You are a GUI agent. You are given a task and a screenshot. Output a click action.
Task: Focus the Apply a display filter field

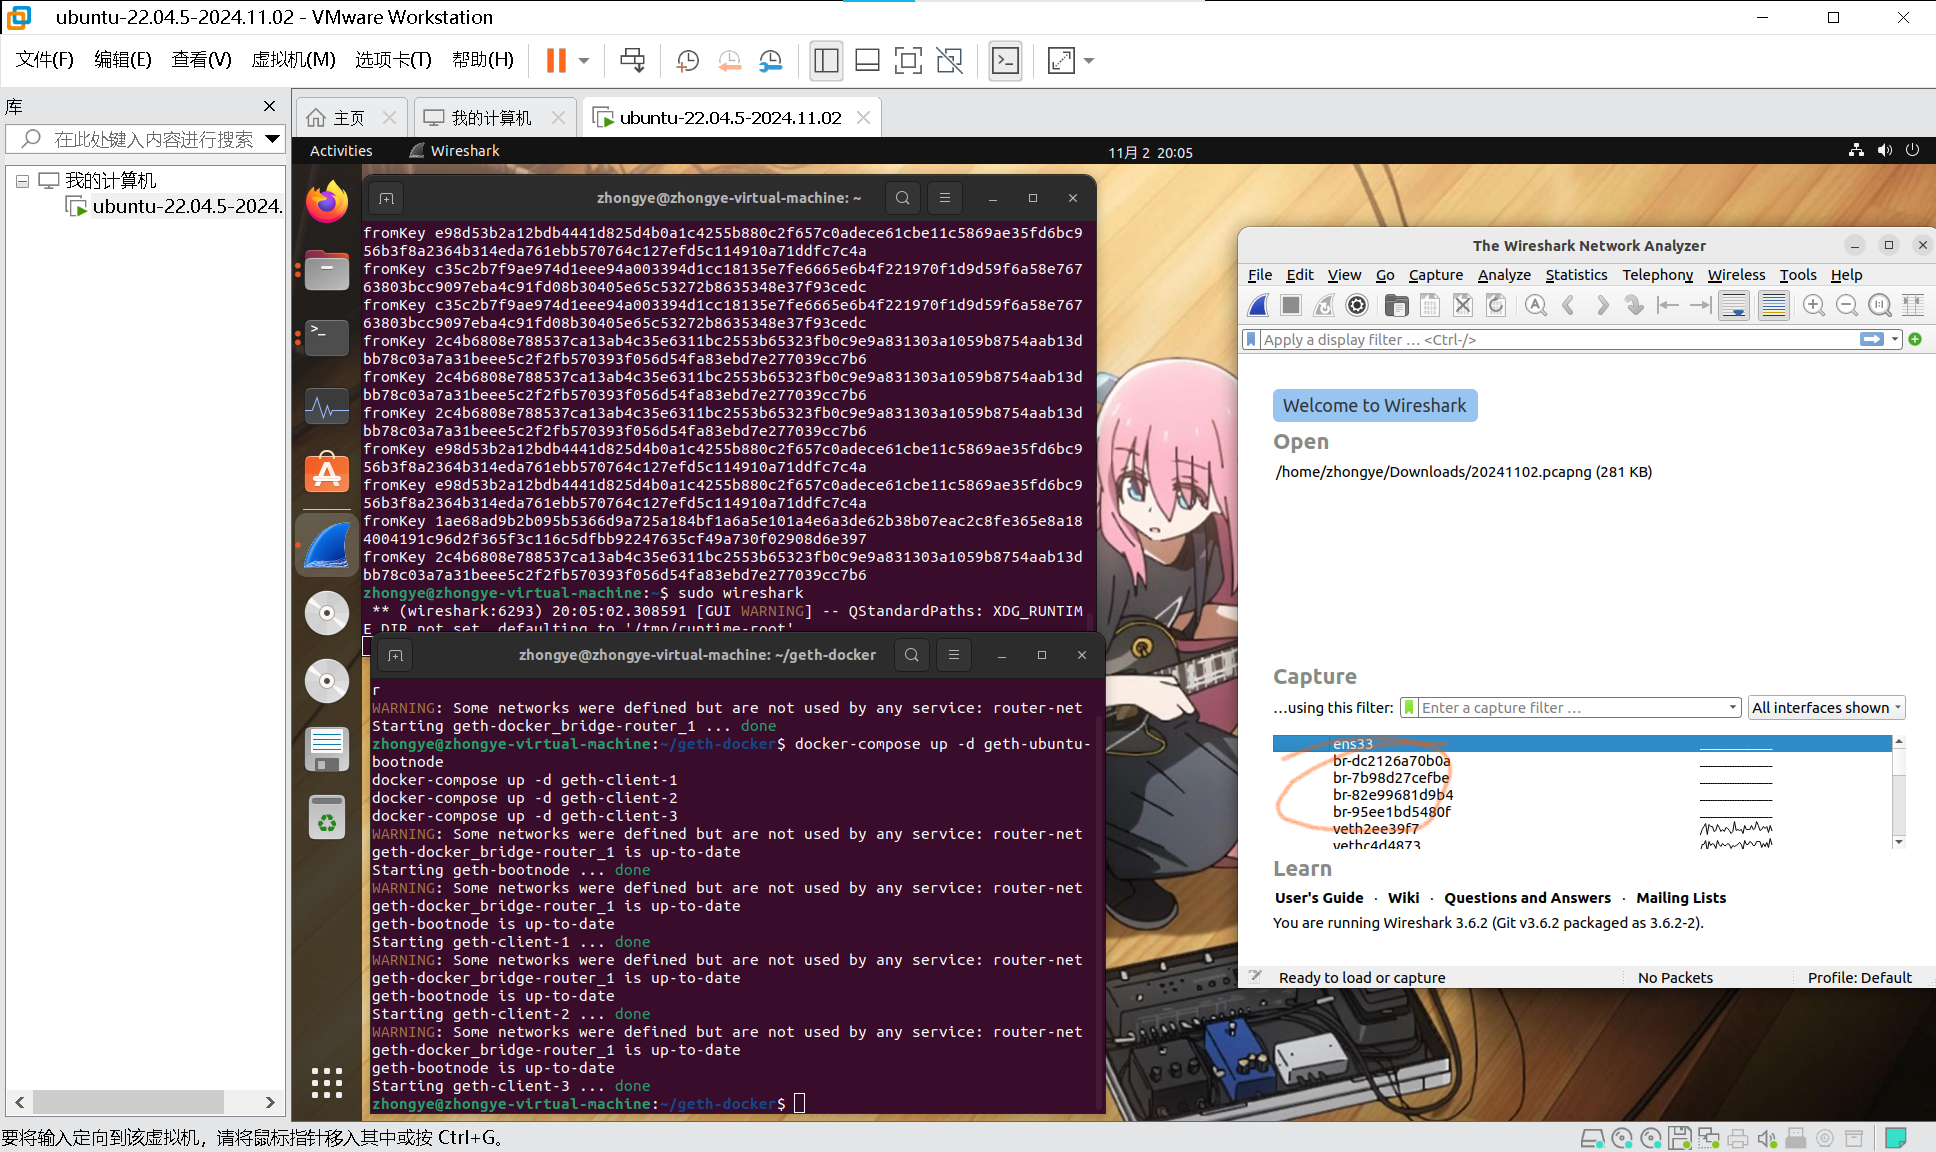1558,340
